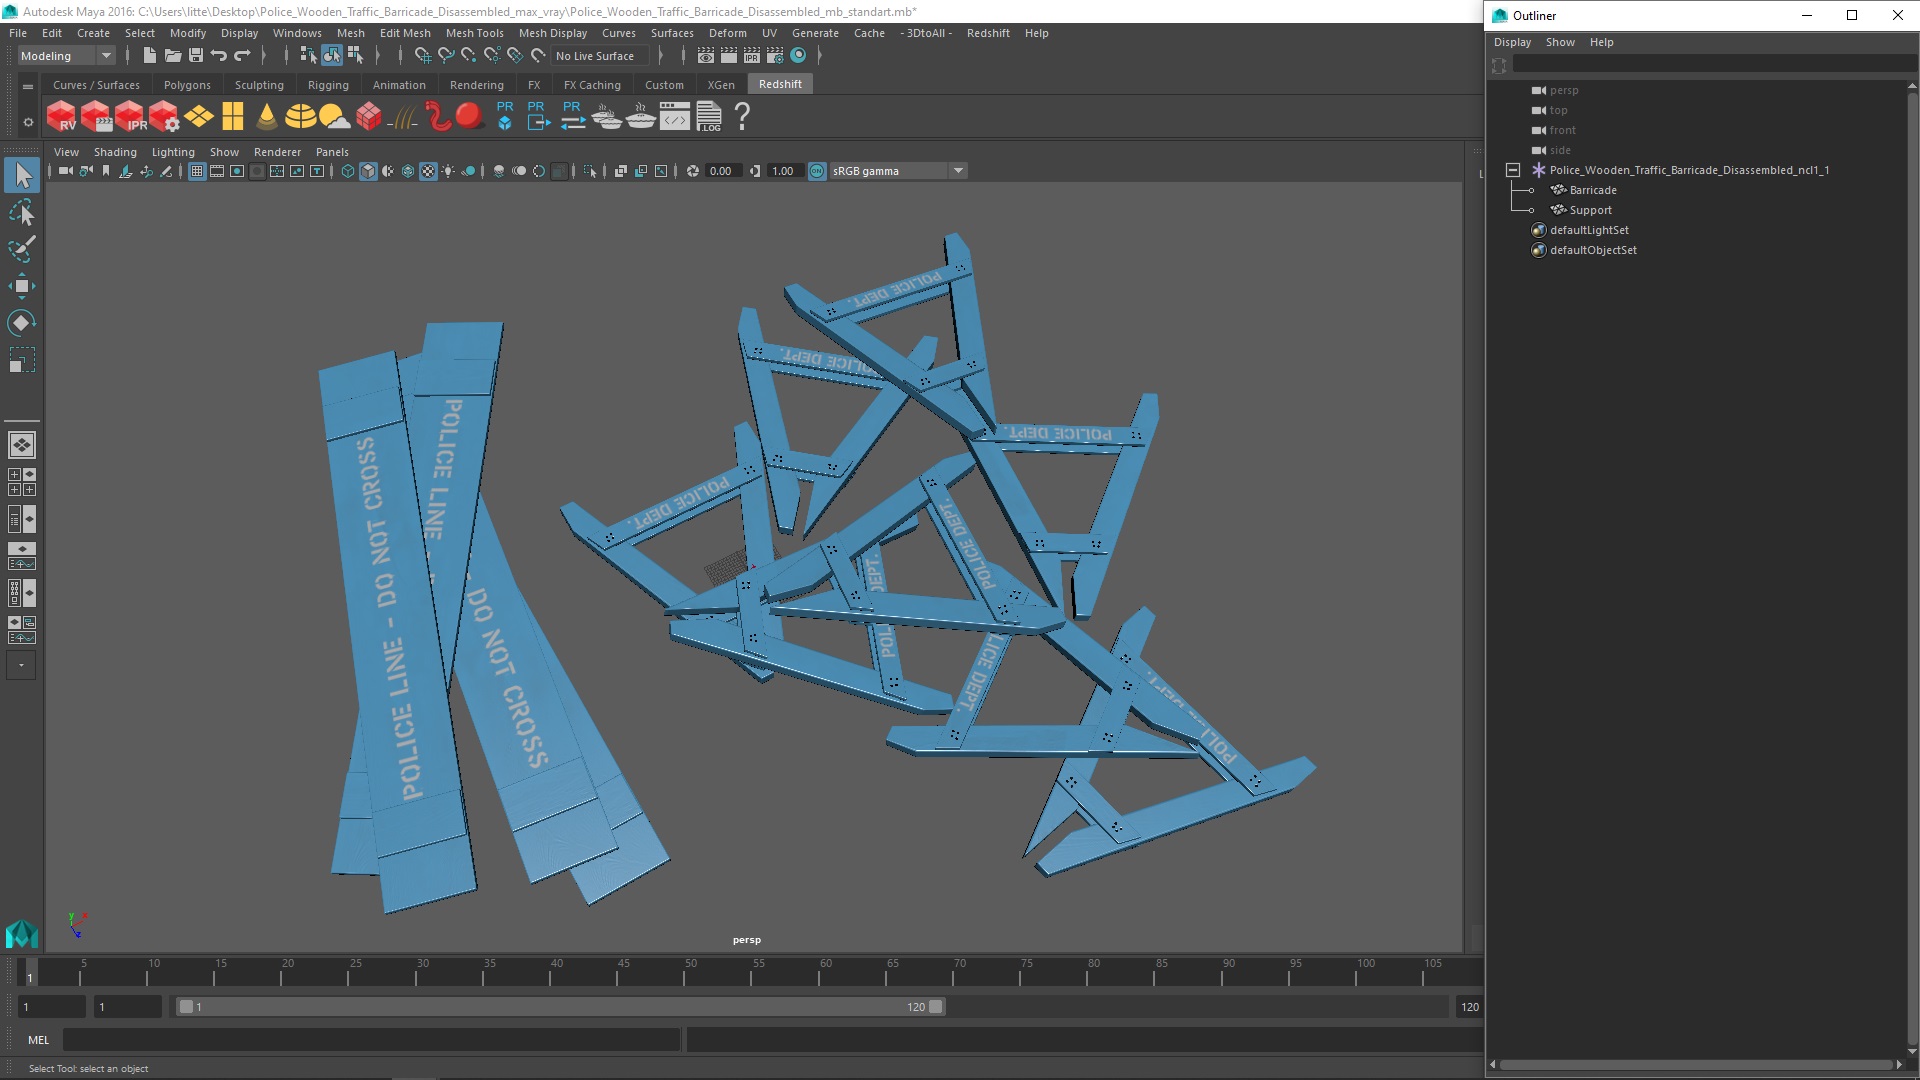This screenshot has width=1920, height=1080.
Task: Collapse the Police_Wooden_Traffic_Barricade group in Outliner
Action: (1513, 170)
